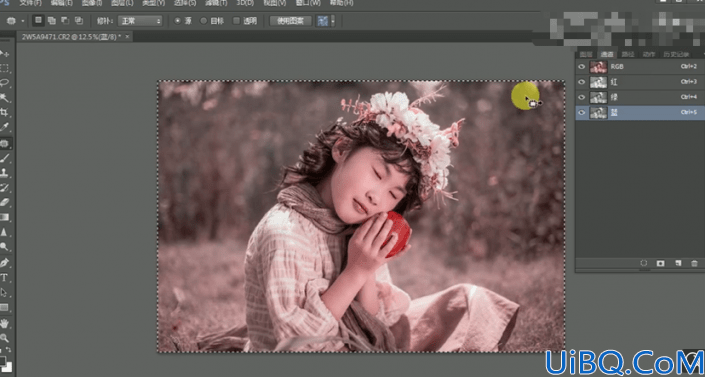705x377 pixels.
Task: Select the Clone Stamp tool
Action: 4,173
